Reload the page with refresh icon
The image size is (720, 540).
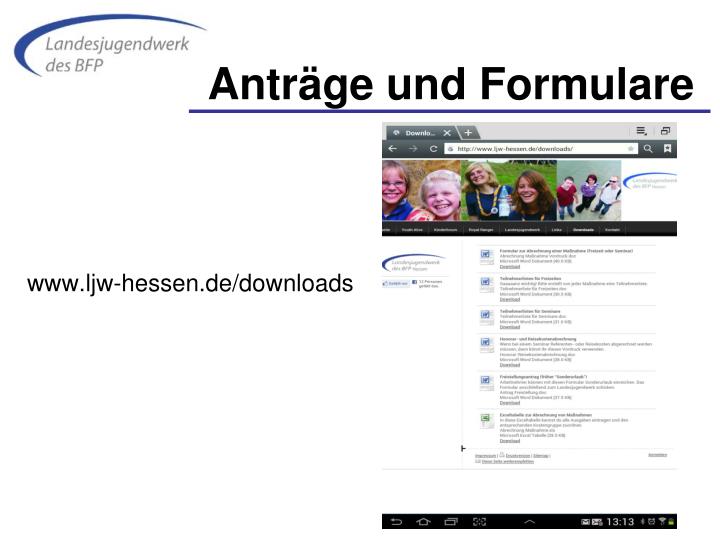click(x=433, y=149)
